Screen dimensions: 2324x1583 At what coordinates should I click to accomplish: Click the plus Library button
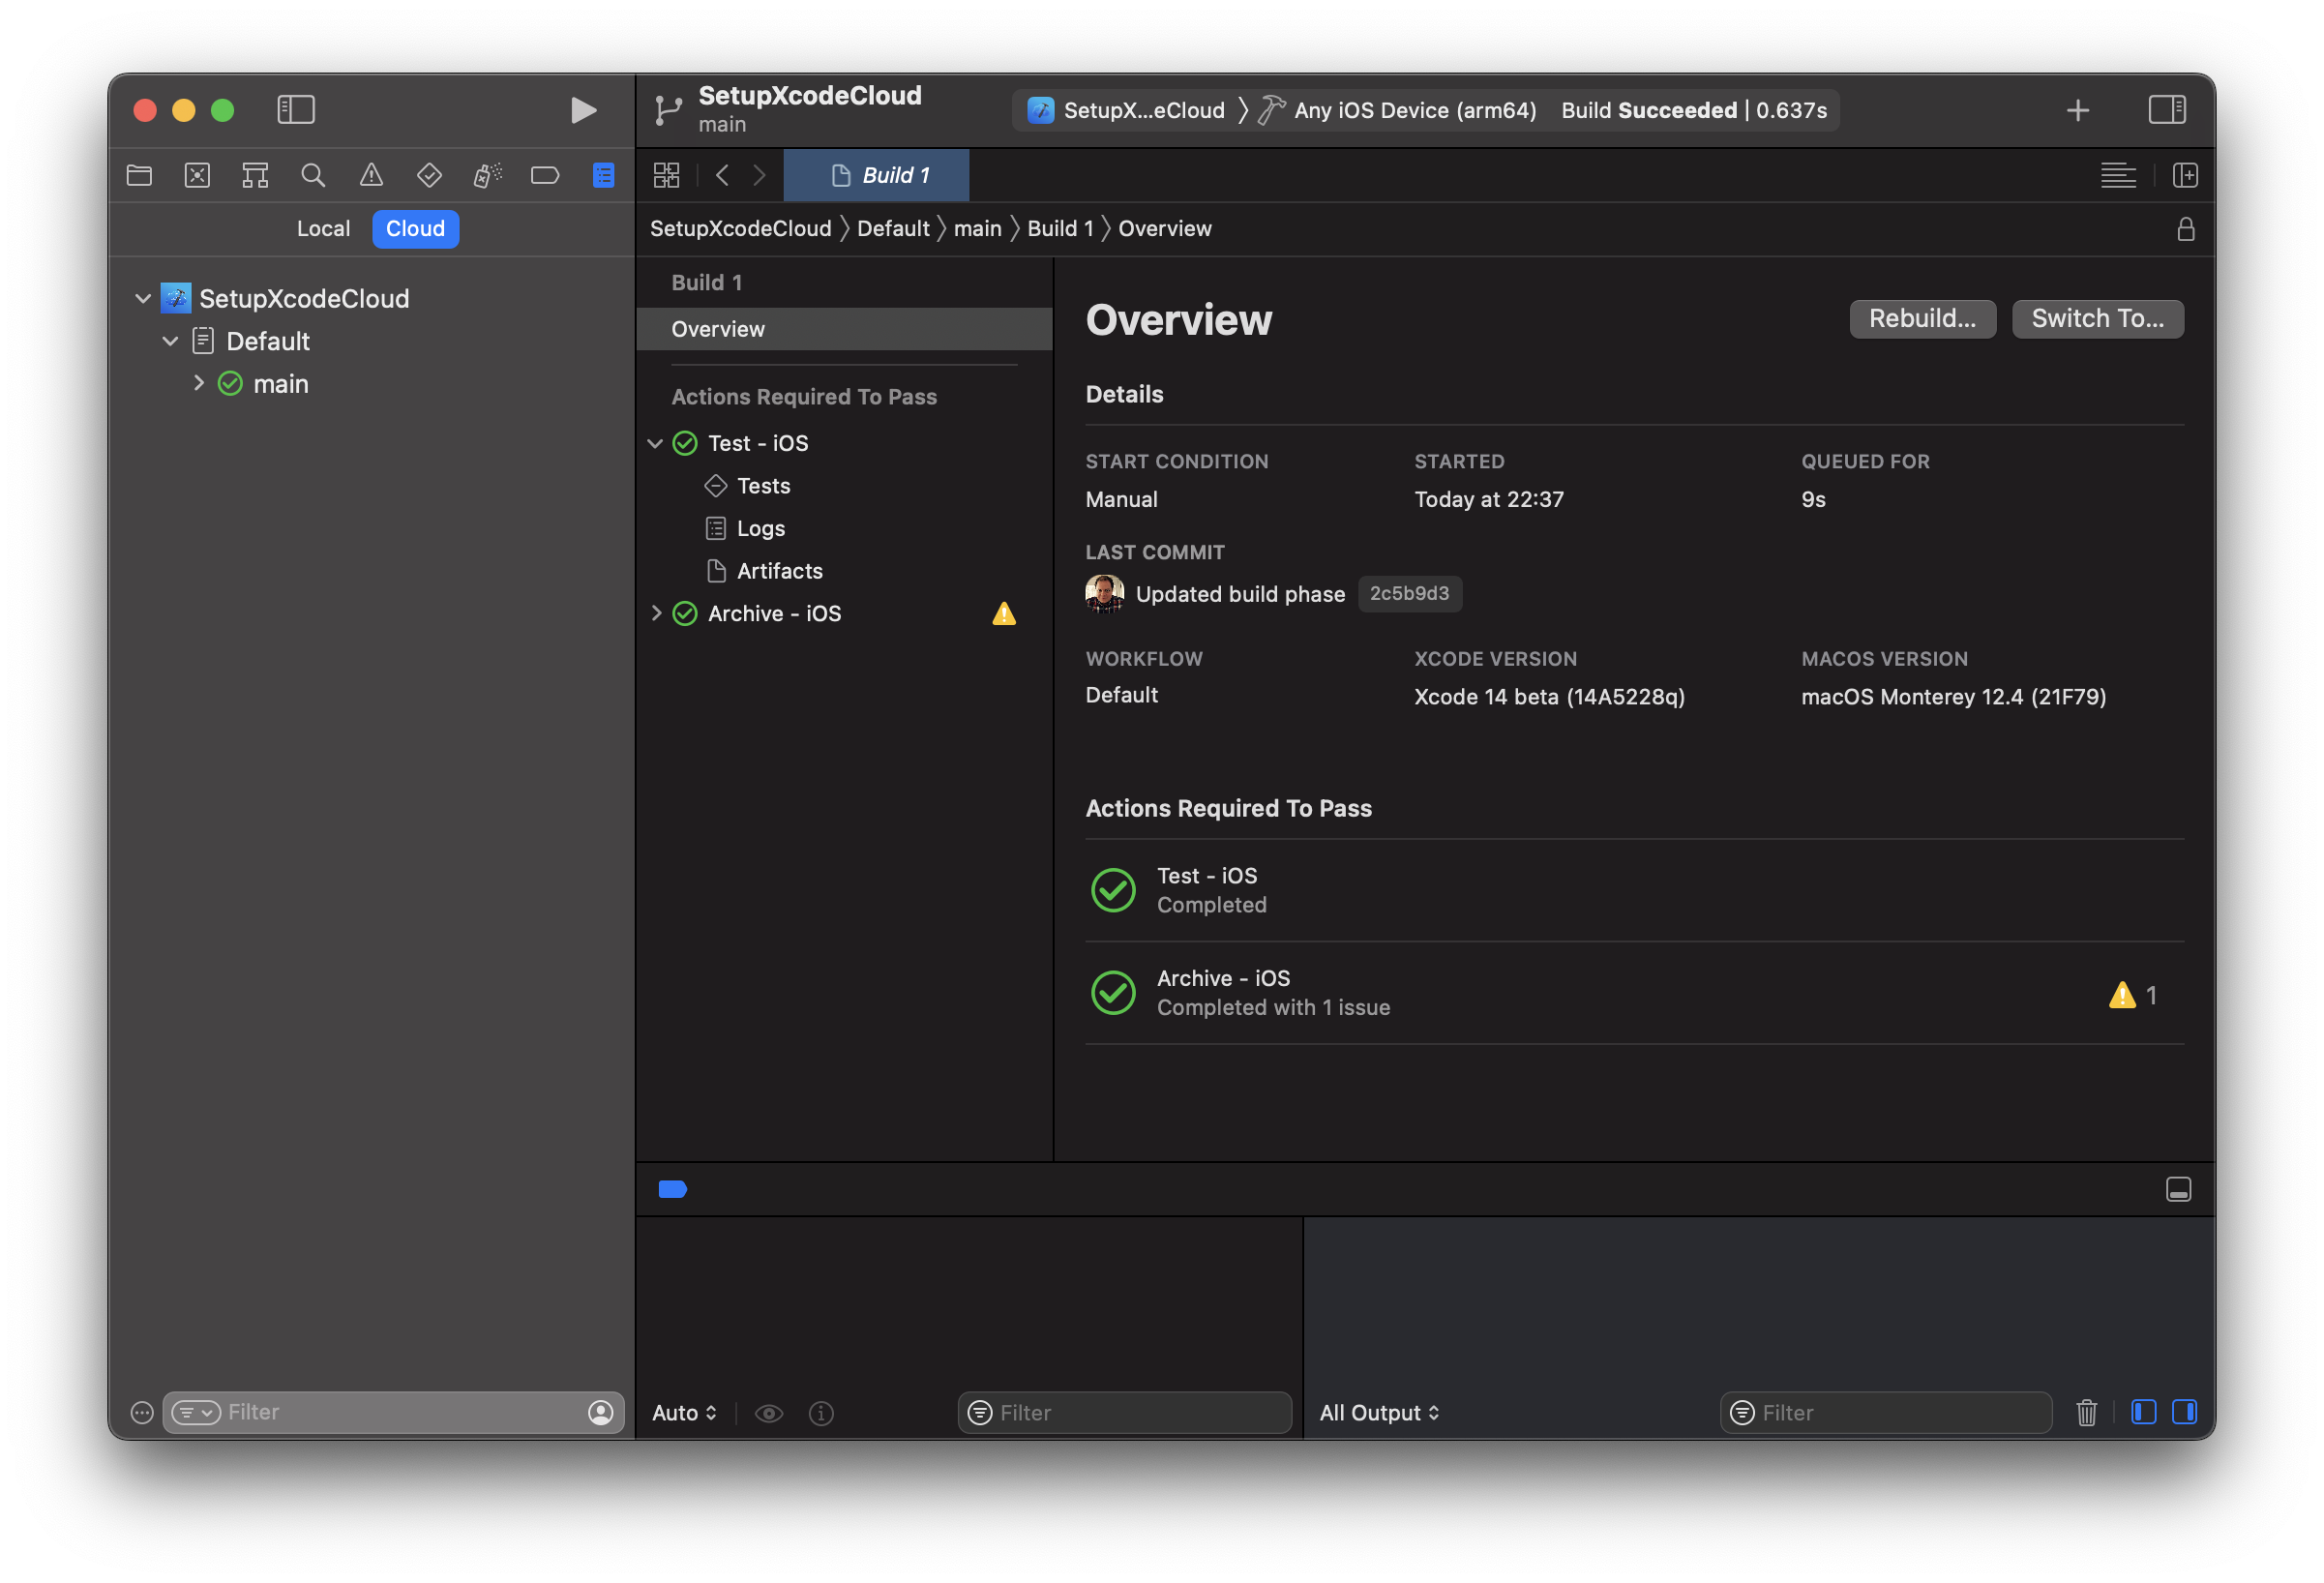[2077, 110]
